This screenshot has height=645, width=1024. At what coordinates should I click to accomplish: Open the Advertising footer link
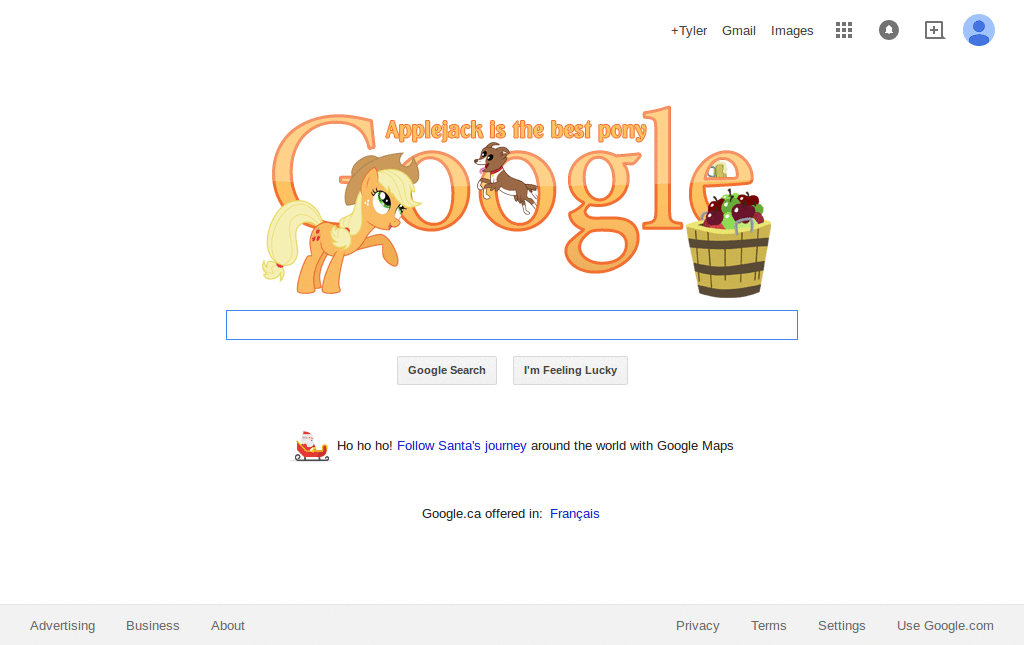[63, 625]
